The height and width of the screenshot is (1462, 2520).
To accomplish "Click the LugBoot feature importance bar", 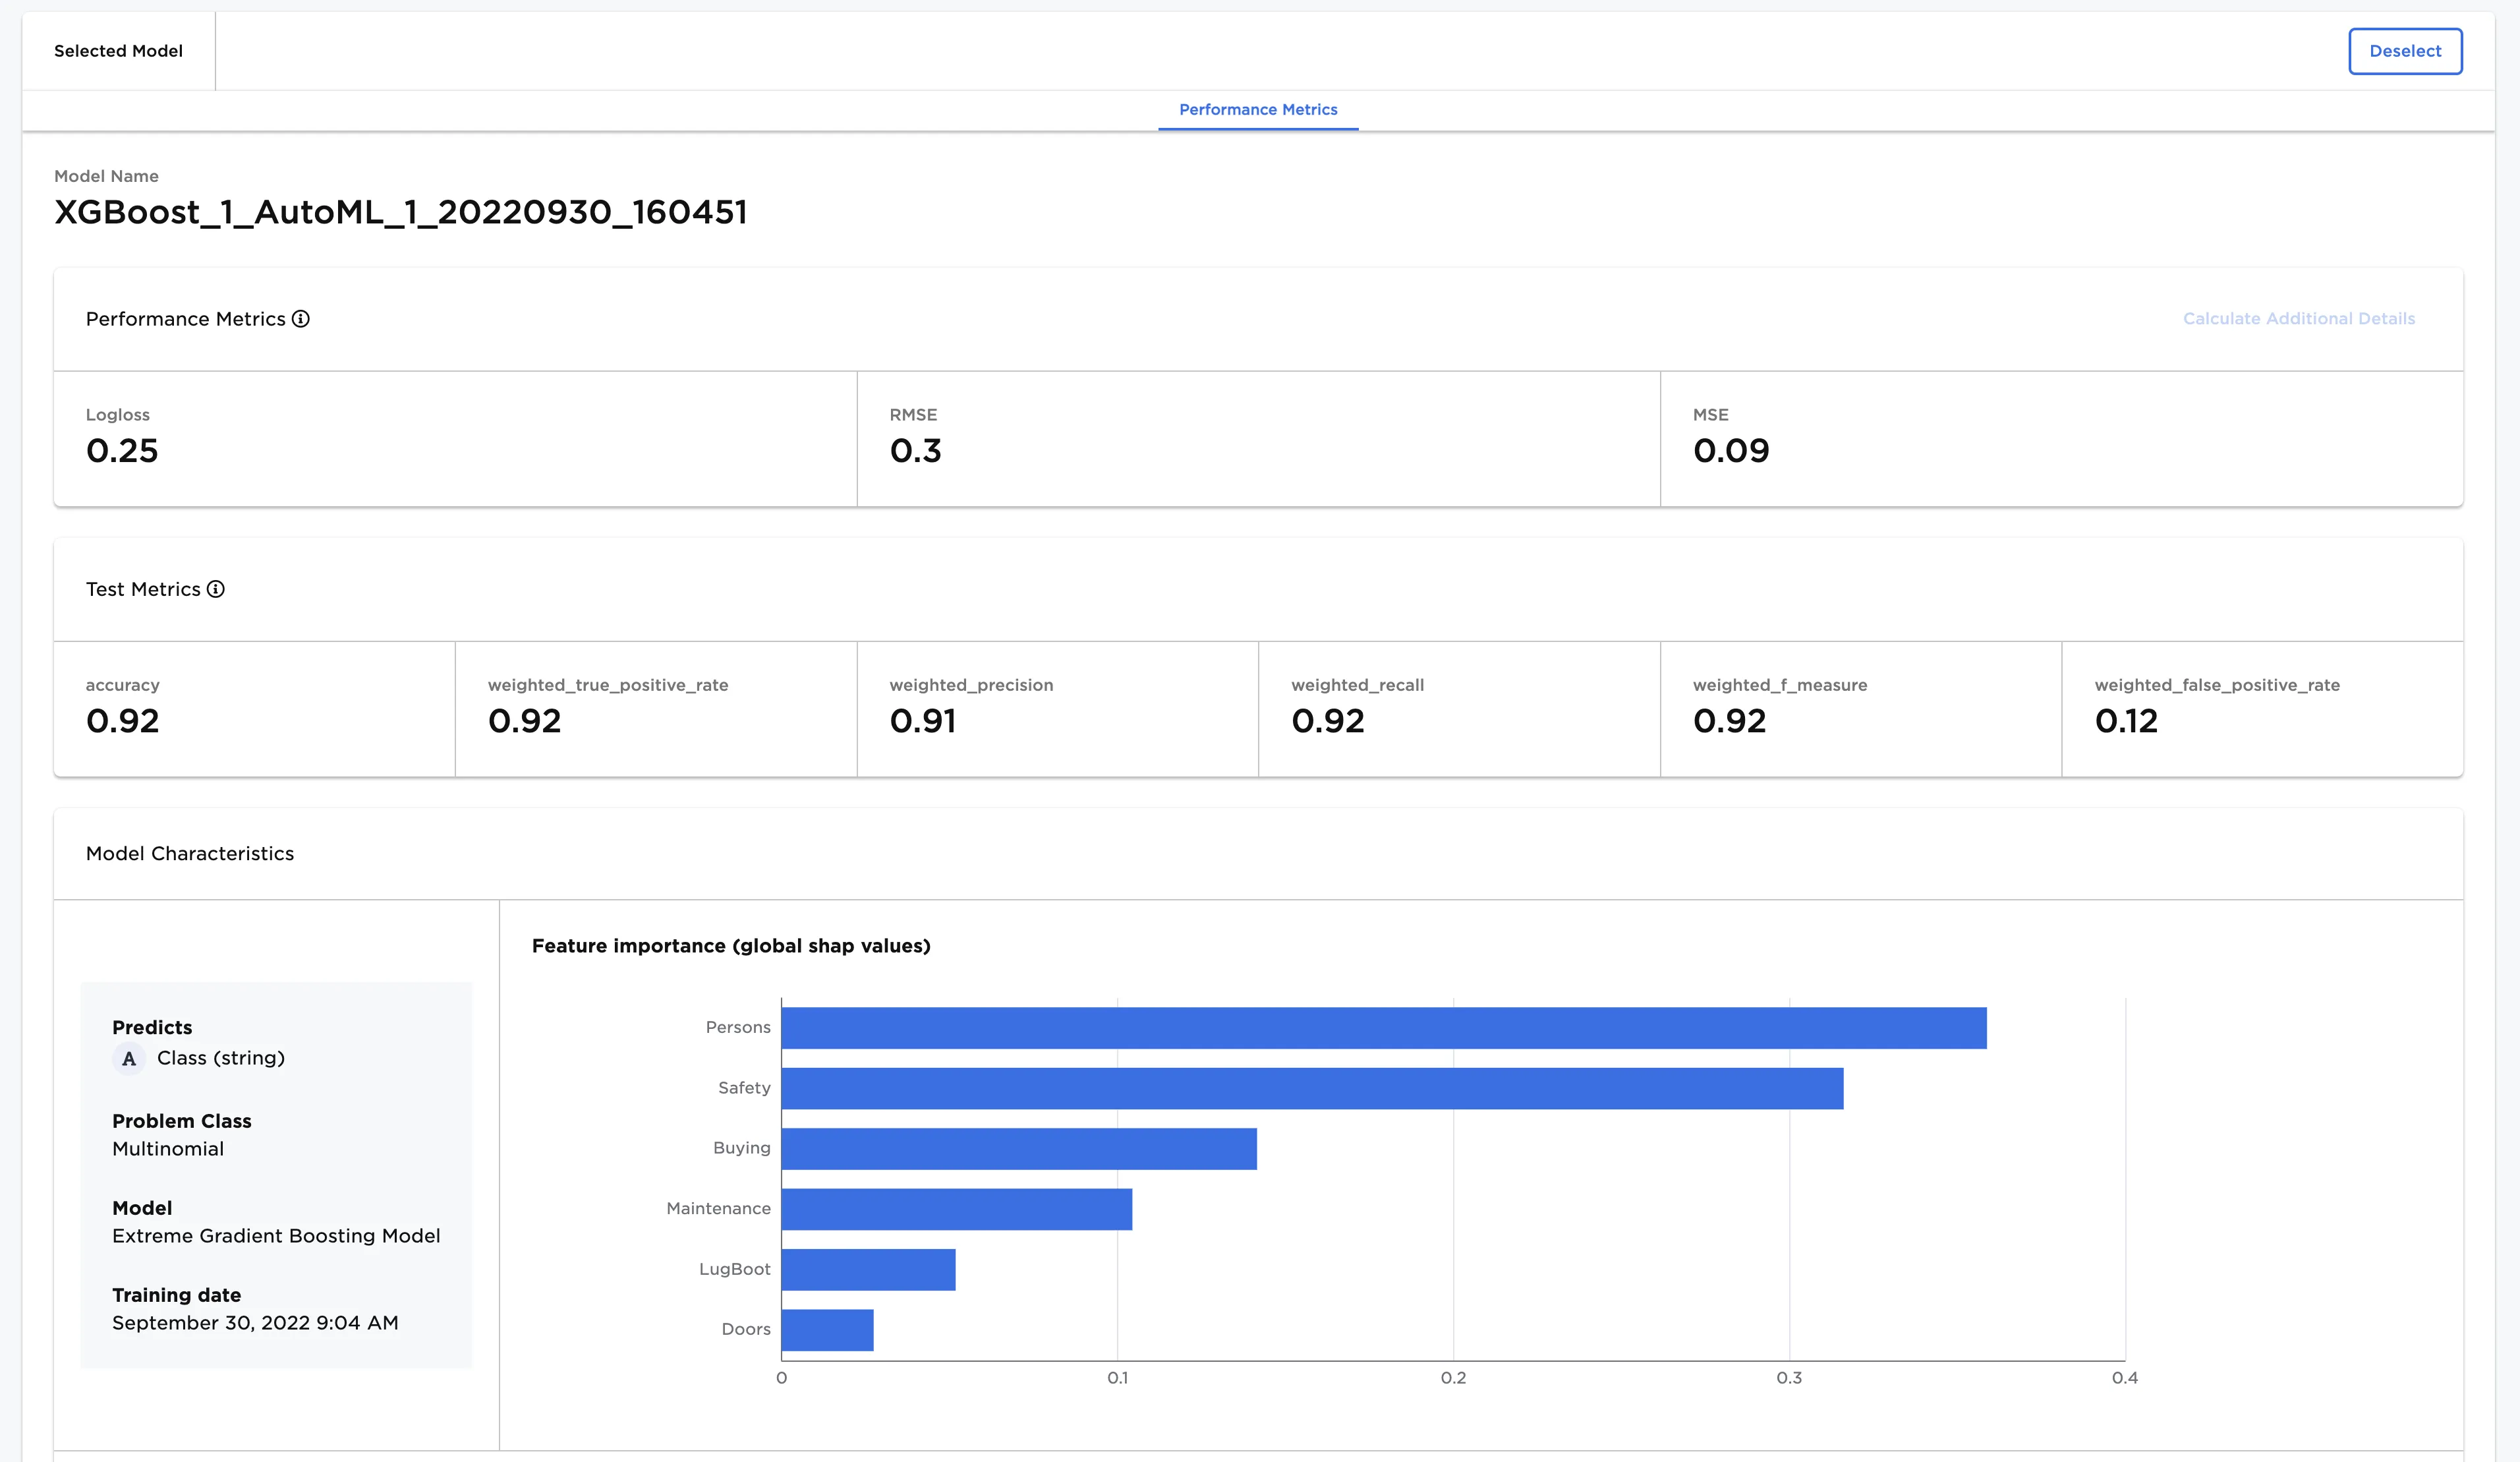I will [x=868, y=1269].
